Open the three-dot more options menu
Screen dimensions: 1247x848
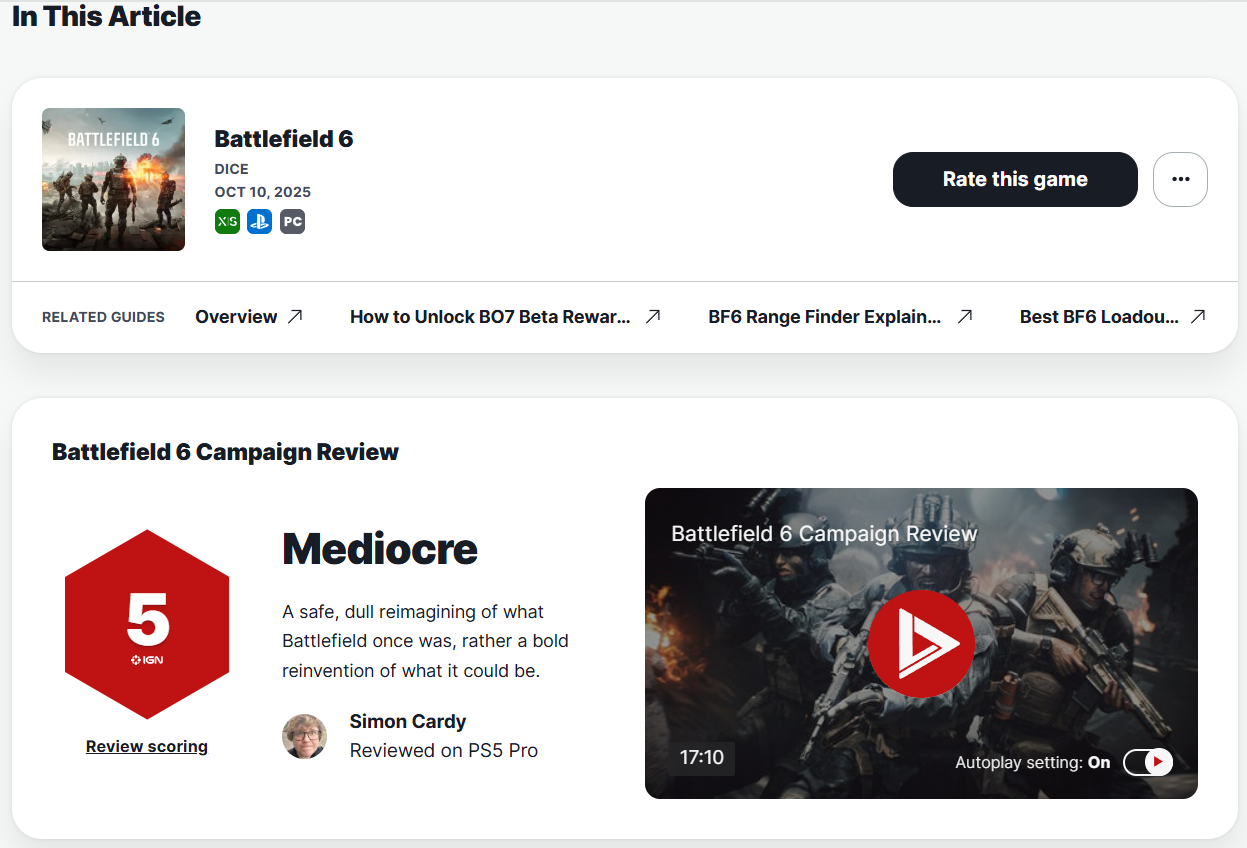[1180, 179]
